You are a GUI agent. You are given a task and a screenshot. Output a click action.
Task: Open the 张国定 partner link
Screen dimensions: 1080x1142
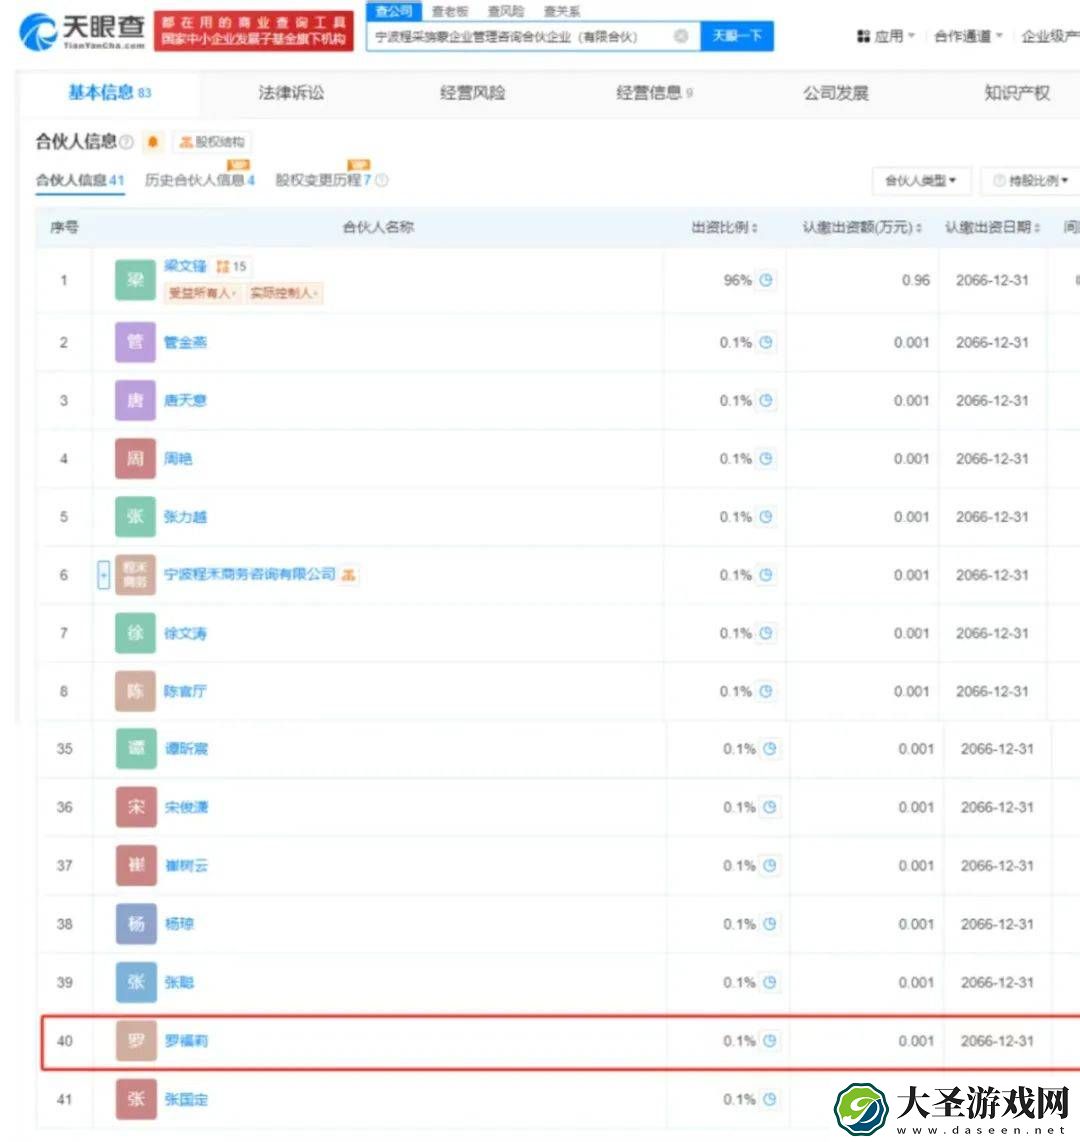click(x=186, y=1099)
